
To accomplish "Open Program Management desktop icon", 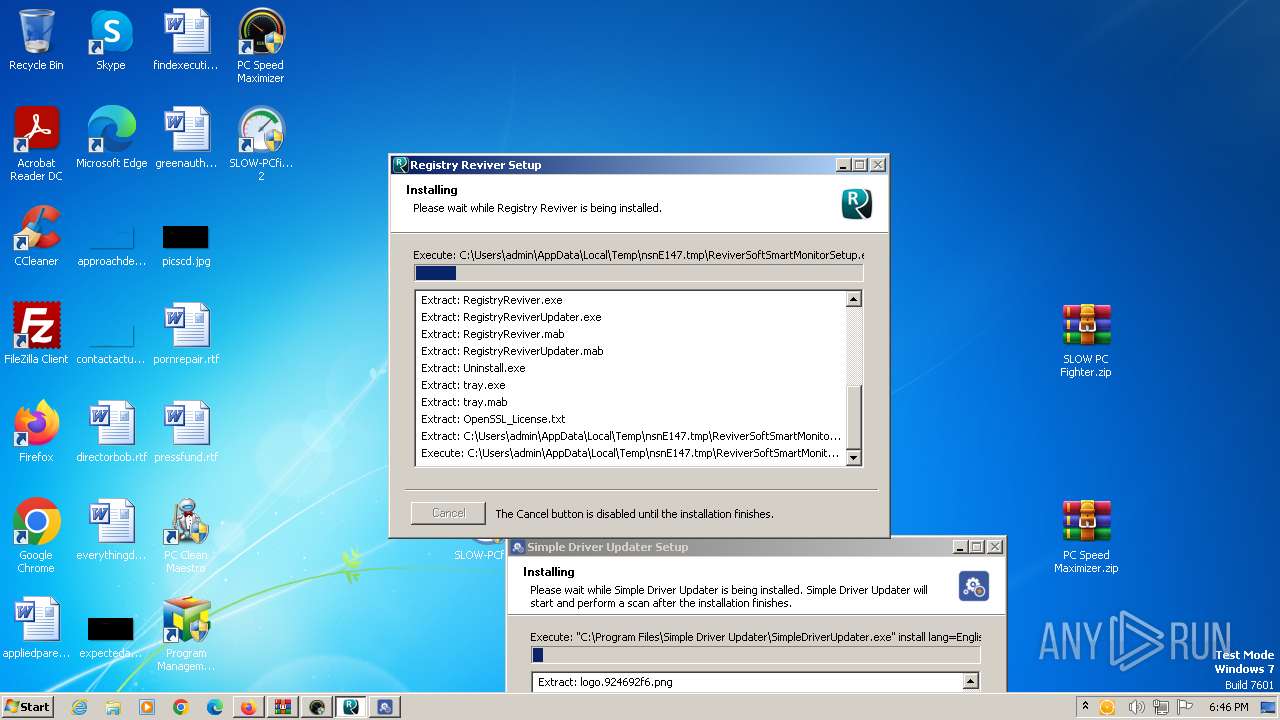I will pos(185,634).
